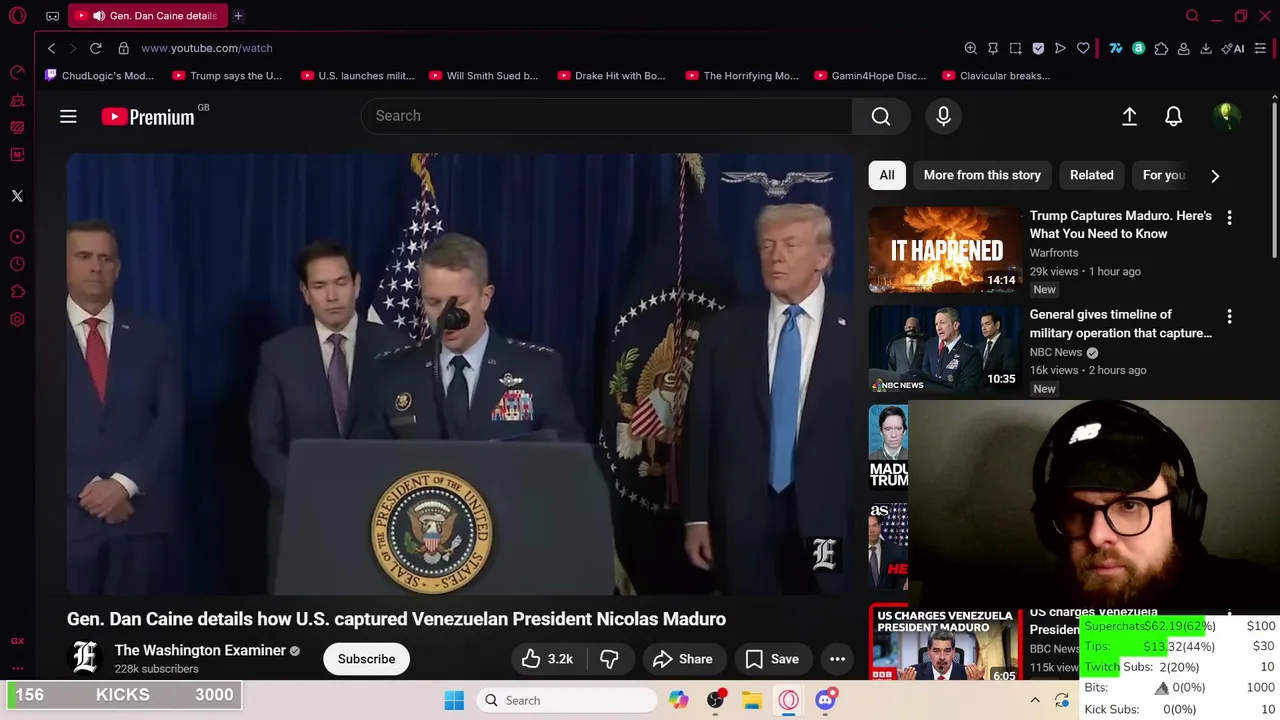Image resolution: width=1280 pixels, height=720 pixels.
Task: Open The Washington Examiner channel name
Action: coord(200,650)
